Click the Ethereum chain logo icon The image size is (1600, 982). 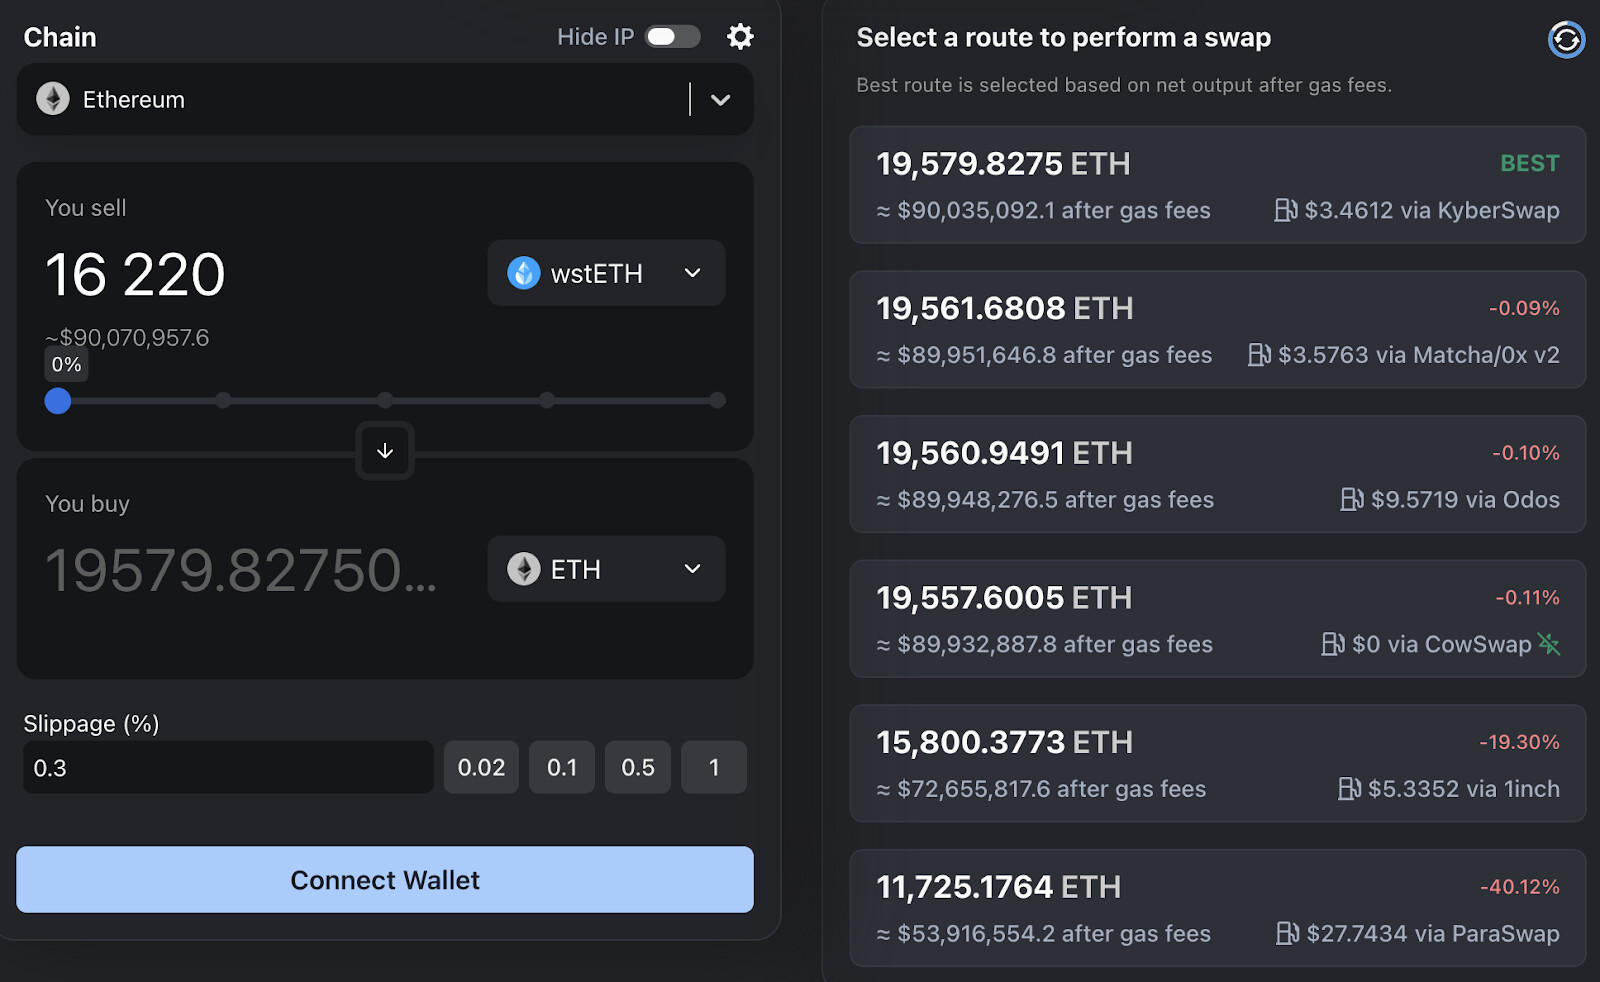click(x=53, y=99)
